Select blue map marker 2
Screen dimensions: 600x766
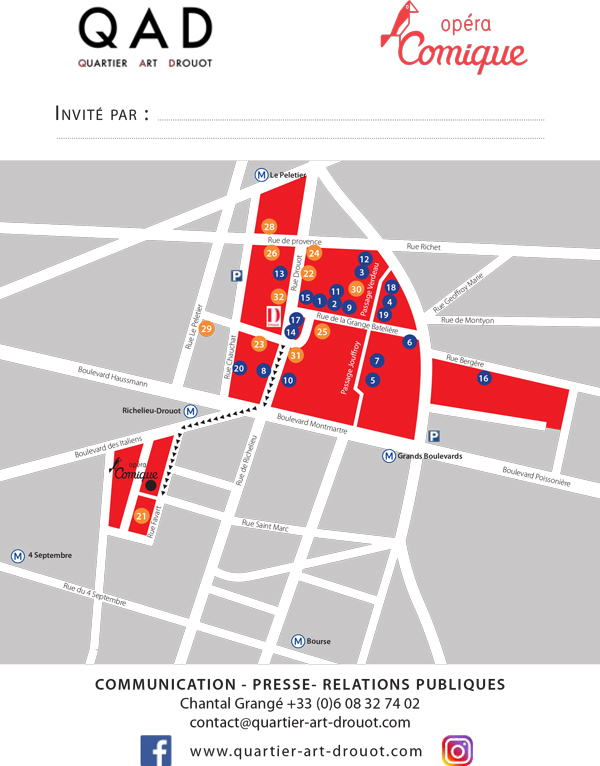[334, 304]
